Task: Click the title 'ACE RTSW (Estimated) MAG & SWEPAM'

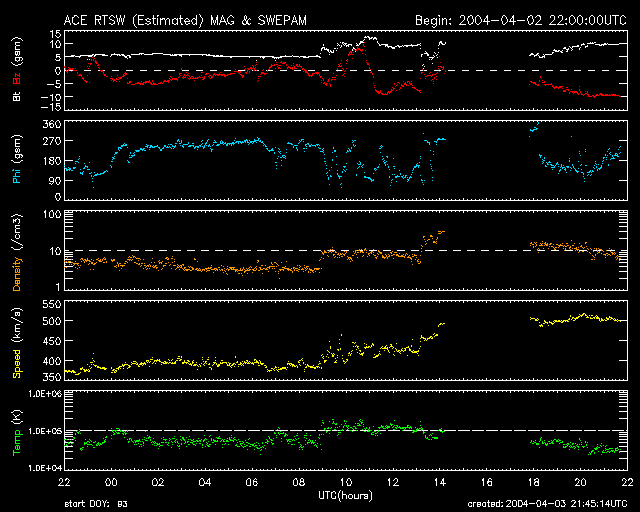Action: [x=185, y=20]
